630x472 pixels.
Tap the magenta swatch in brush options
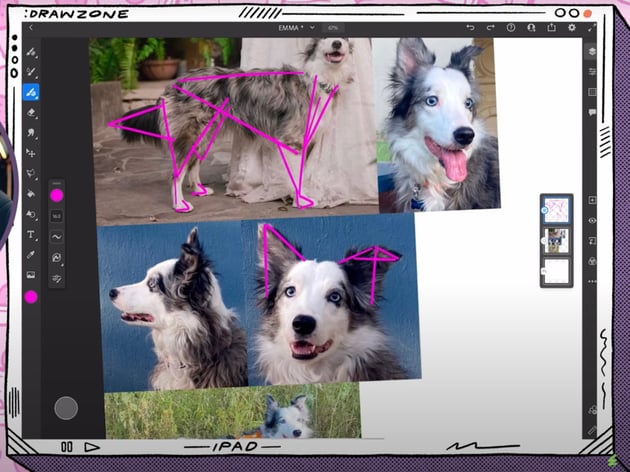point(57,196)
